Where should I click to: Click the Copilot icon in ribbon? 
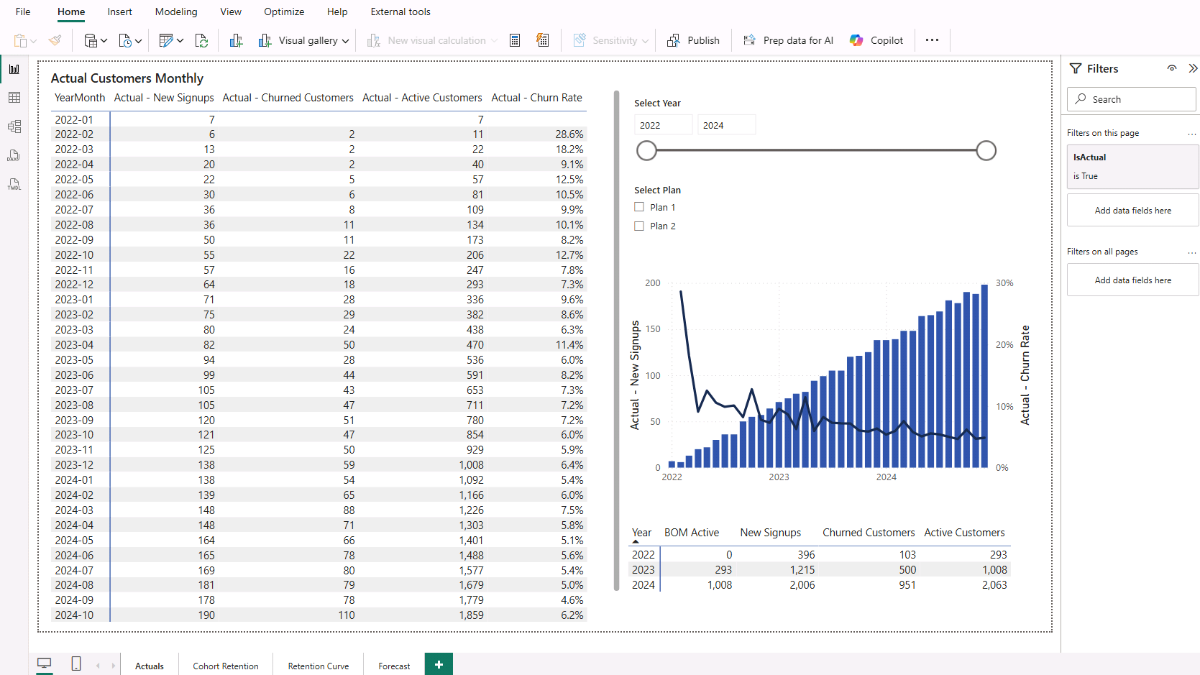856,41
